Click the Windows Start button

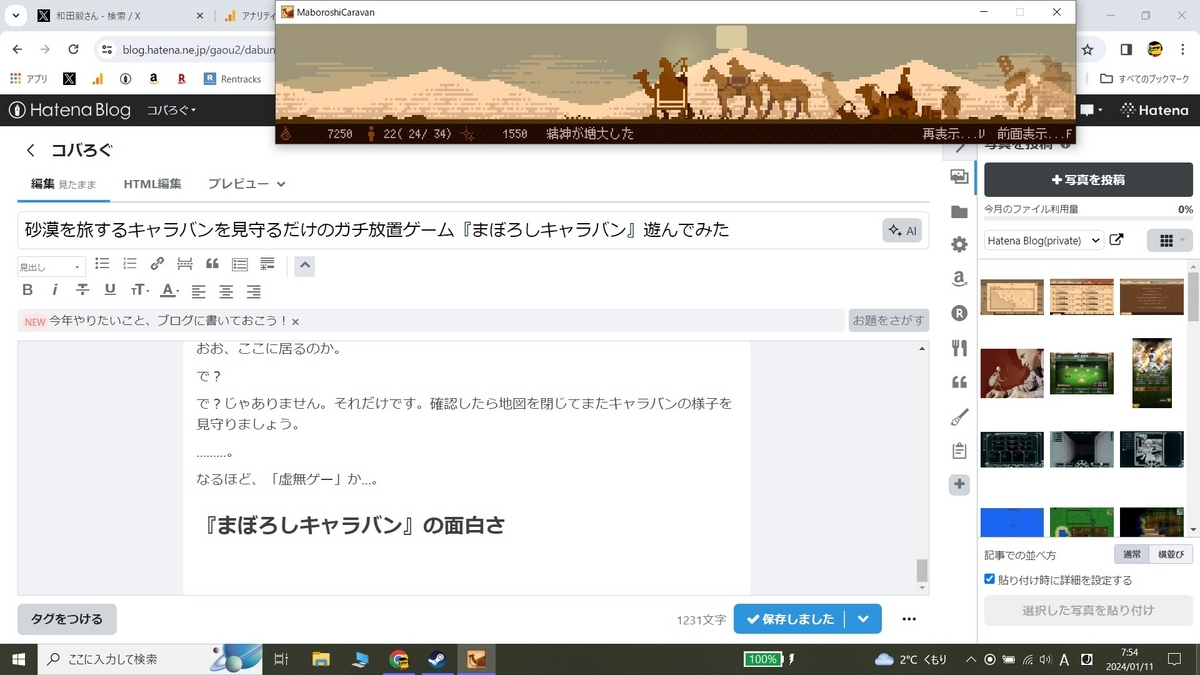(18, 659)
